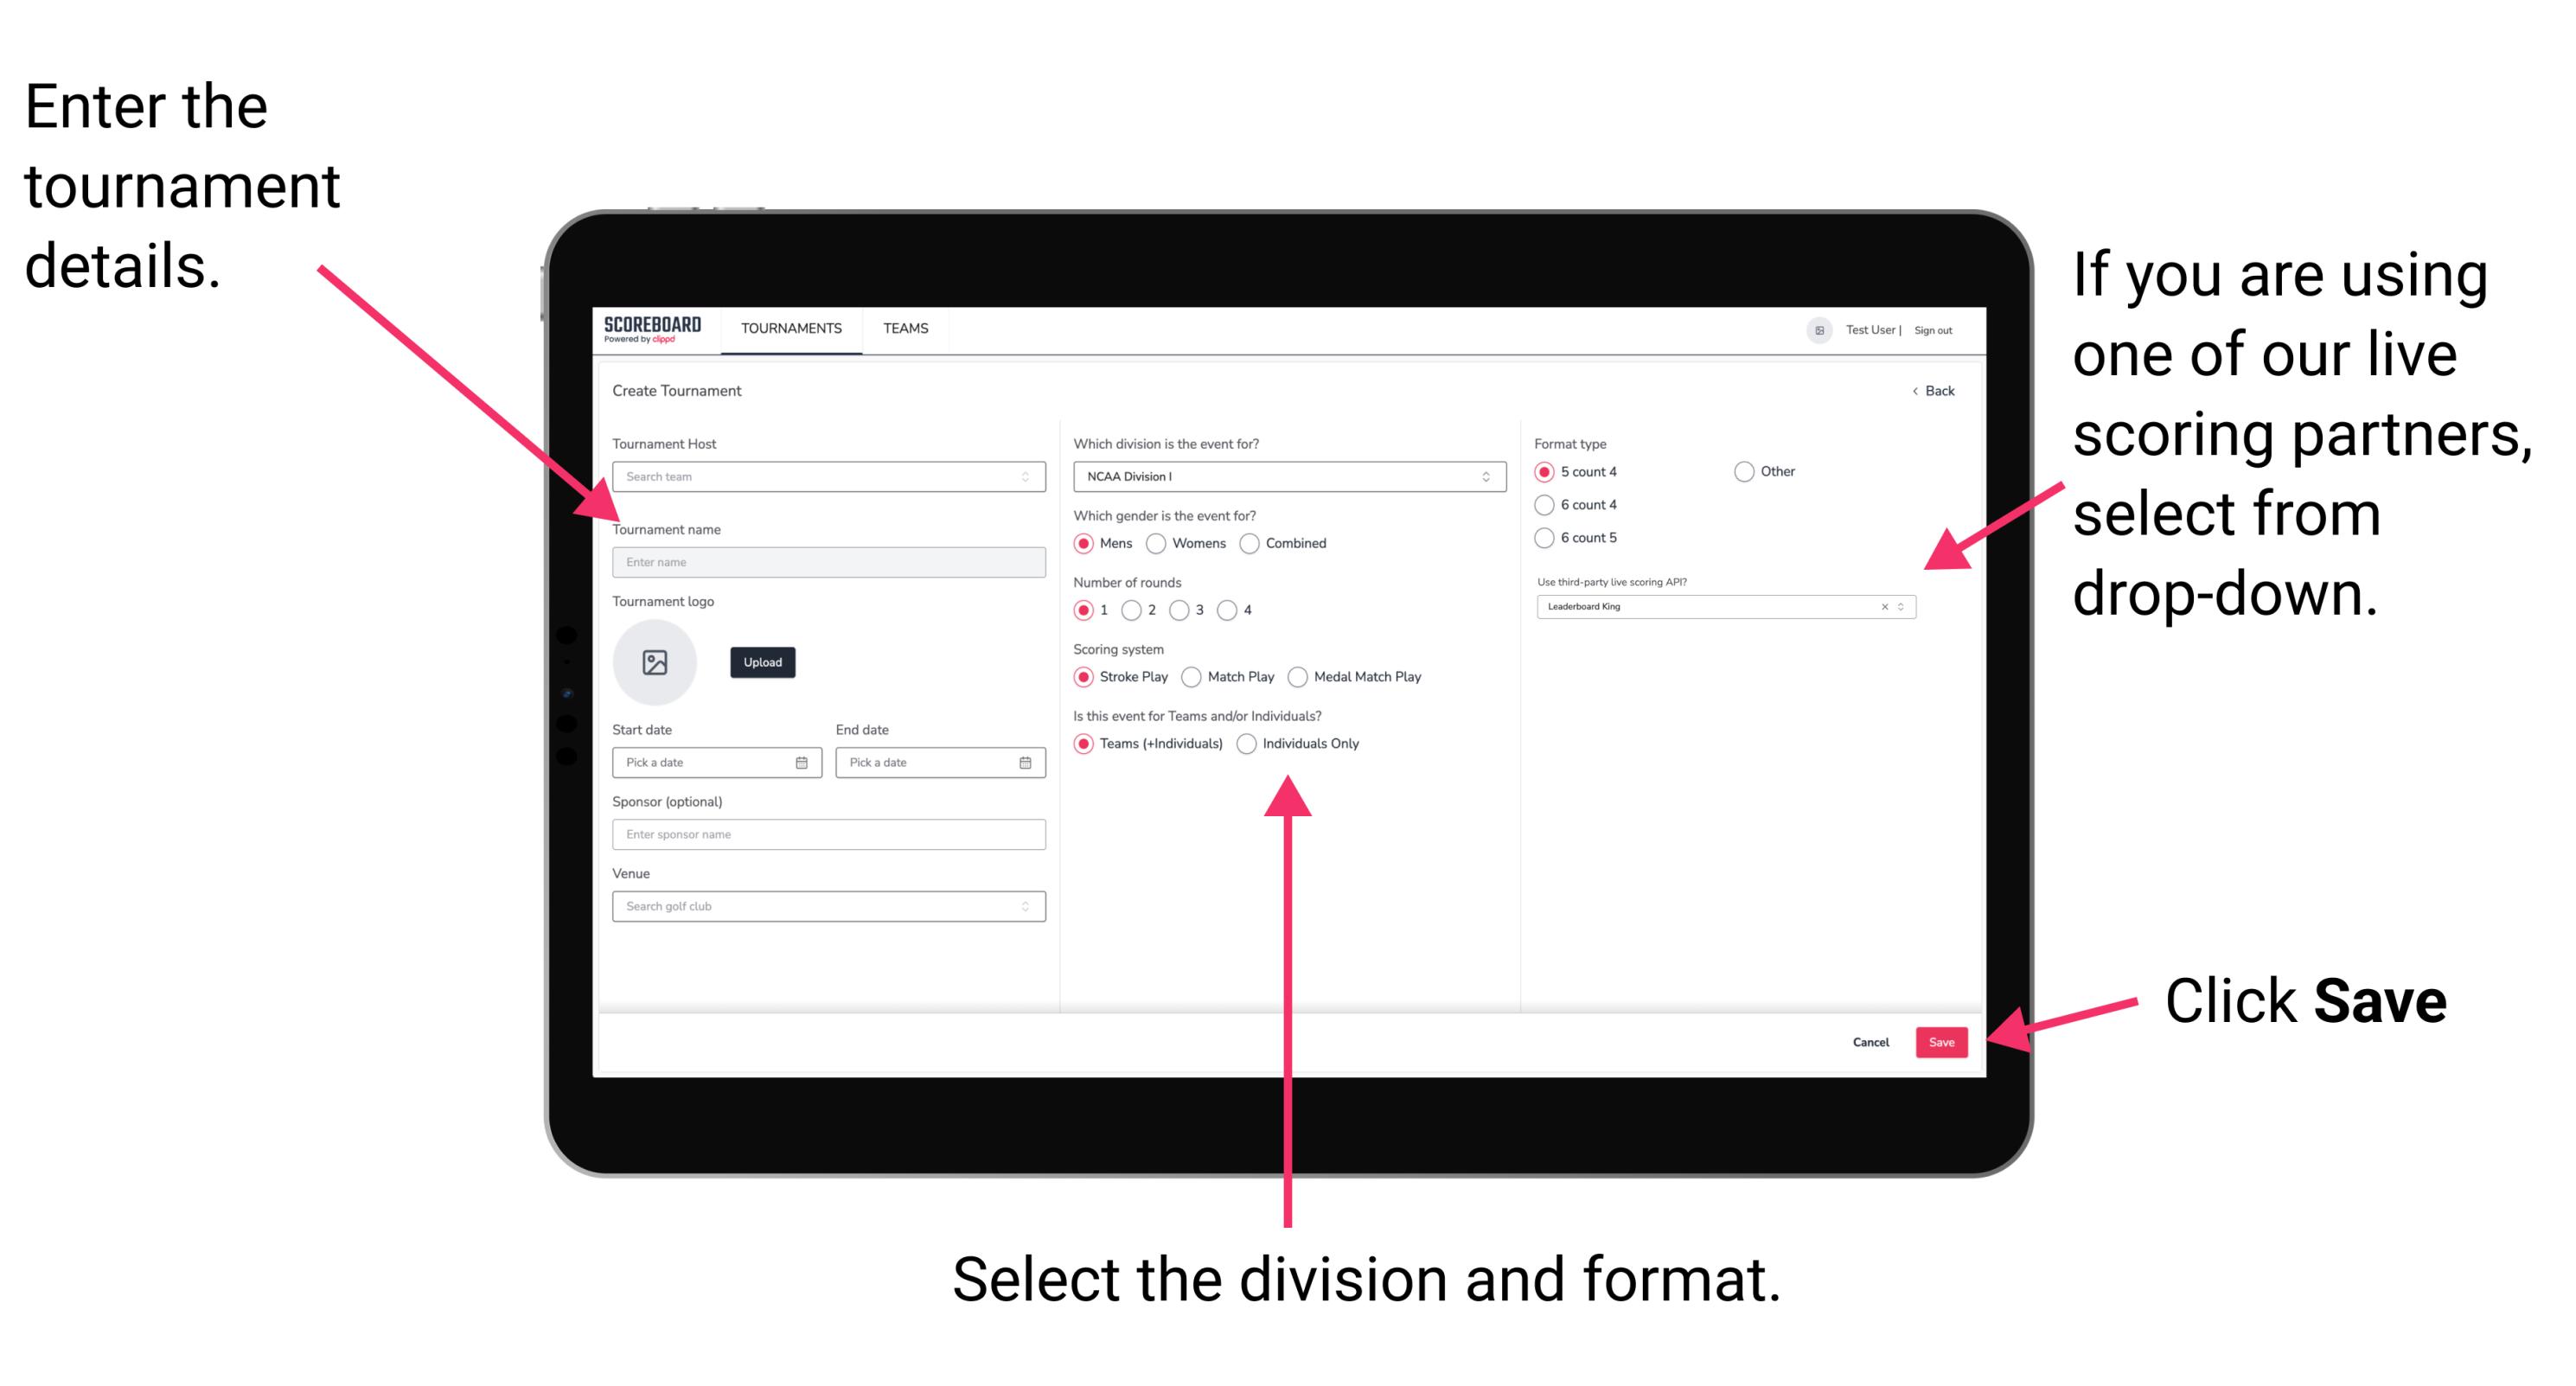Expand the Use third-party live scoring API dropdown
This screenshot has height=1386, width=2576.
[x=1908, y=608]
